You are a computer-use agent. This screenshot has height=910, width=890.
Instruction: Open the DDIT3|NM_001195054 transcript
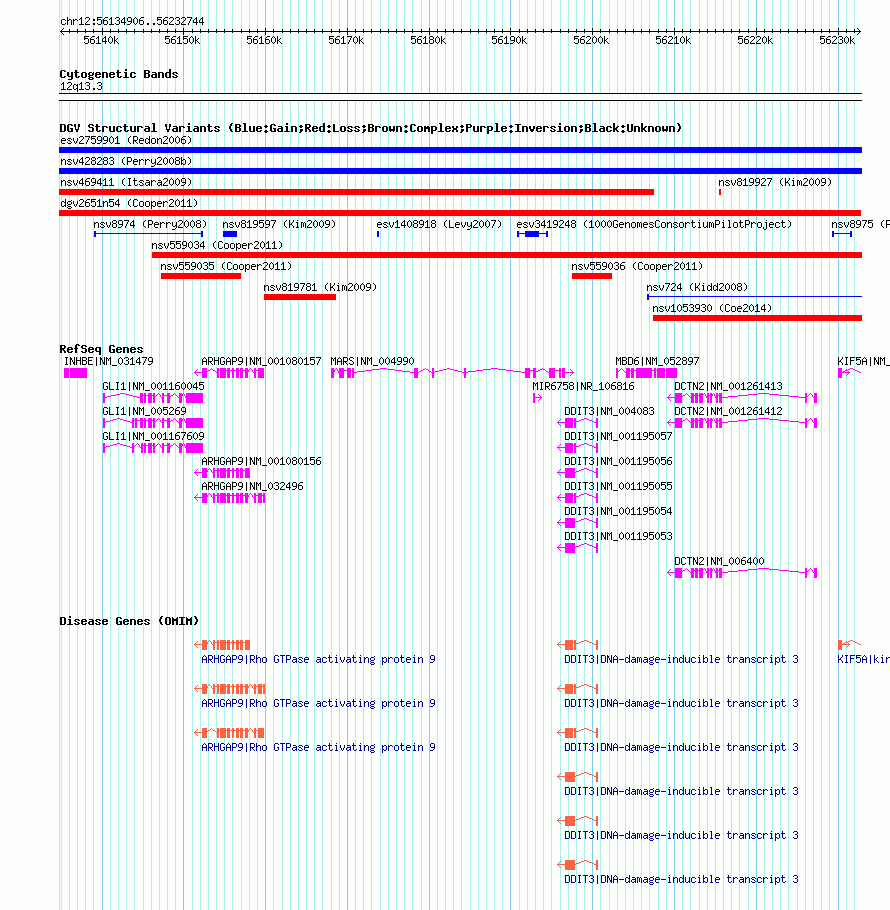[x=577, y=523]
